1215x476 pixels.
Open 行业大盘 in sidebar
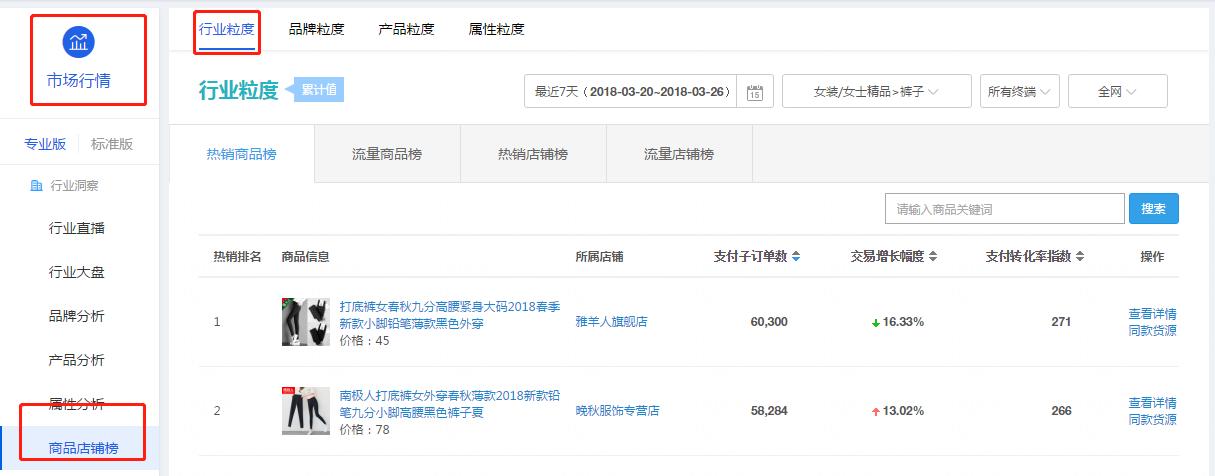(x=77, y=272)
